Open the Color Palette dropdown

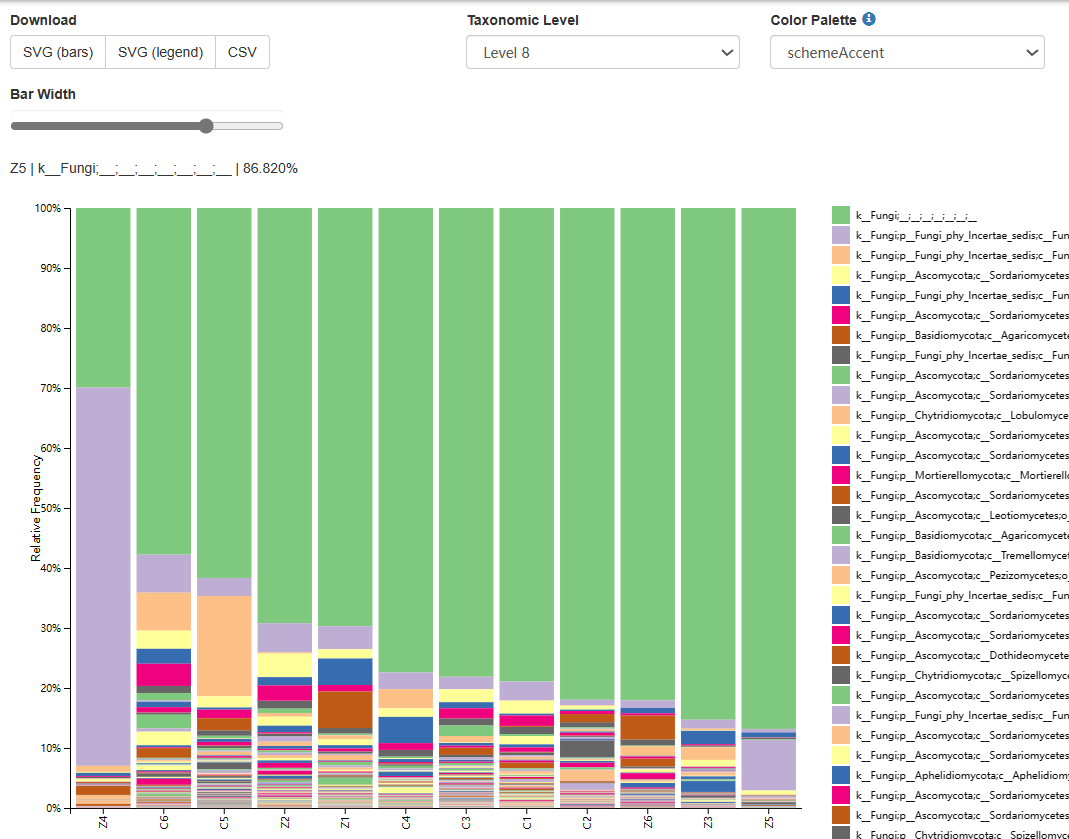click(906, 52)
